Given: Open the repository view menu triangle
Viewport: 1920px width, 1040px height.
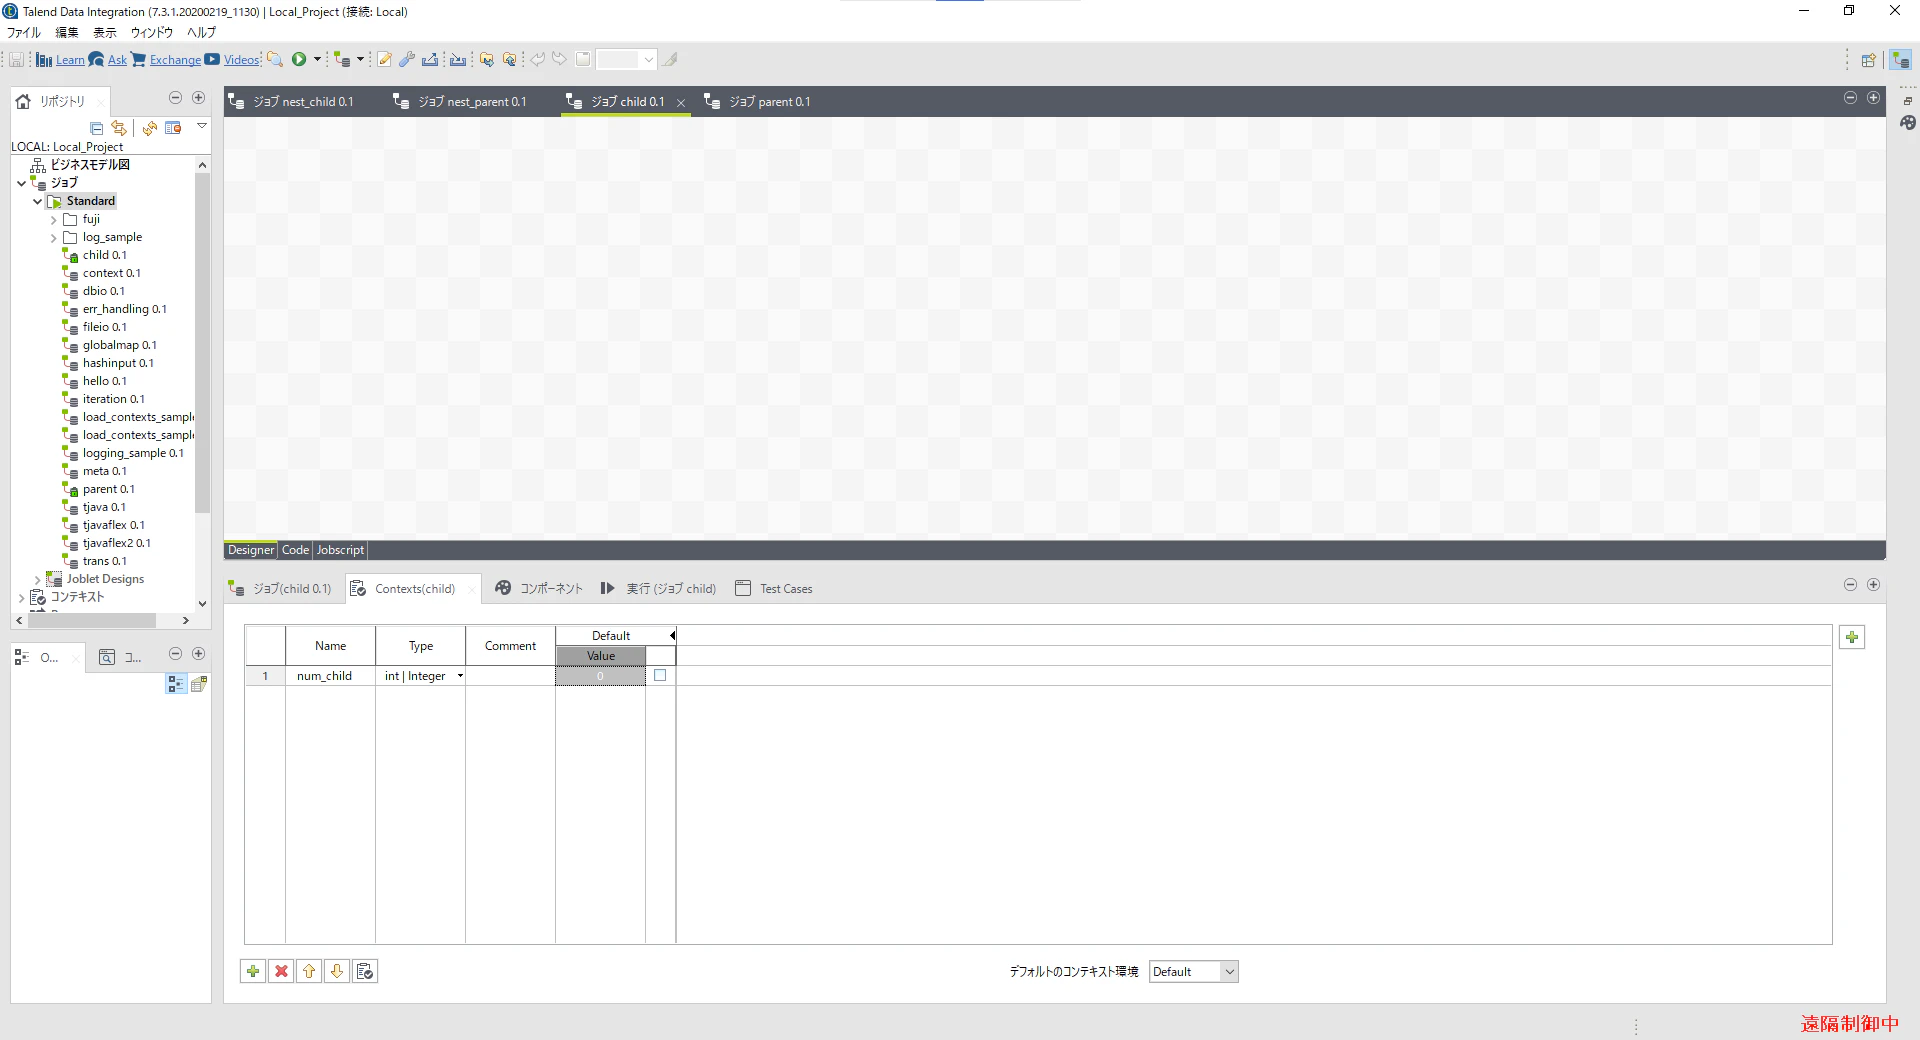Looking at the screenshot, I should (201, 126).
